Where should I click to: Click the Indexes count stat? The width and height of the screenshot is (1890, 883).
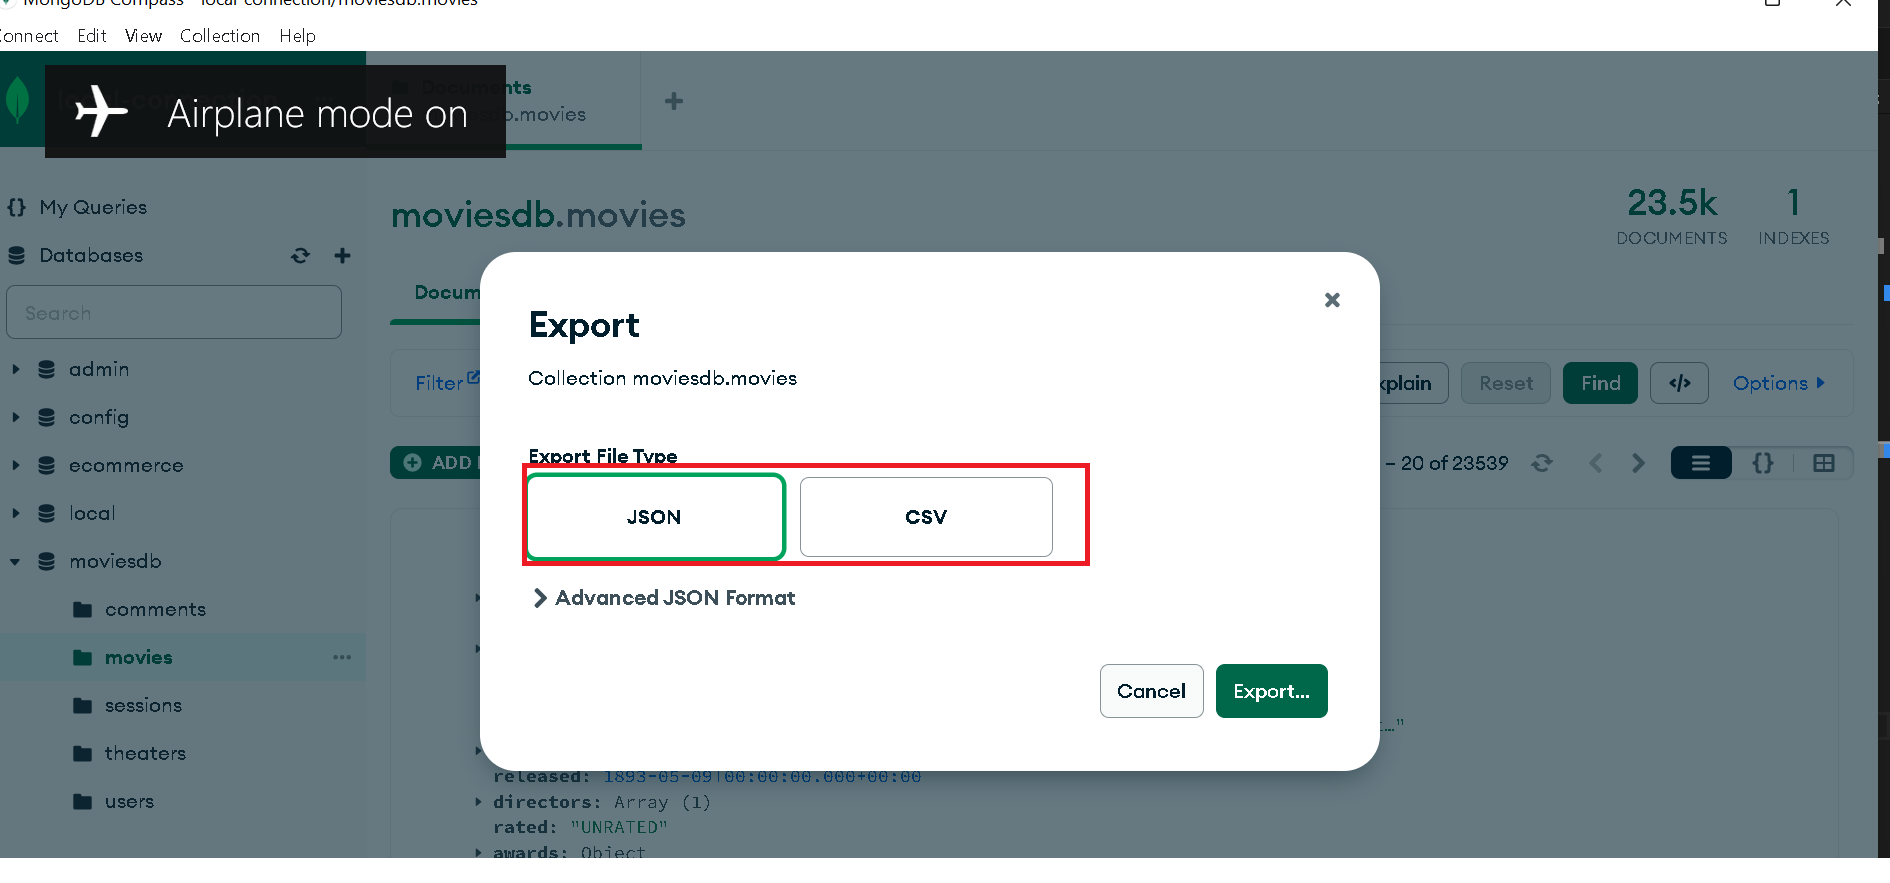pyautogui.click(x=1794, y=216)
